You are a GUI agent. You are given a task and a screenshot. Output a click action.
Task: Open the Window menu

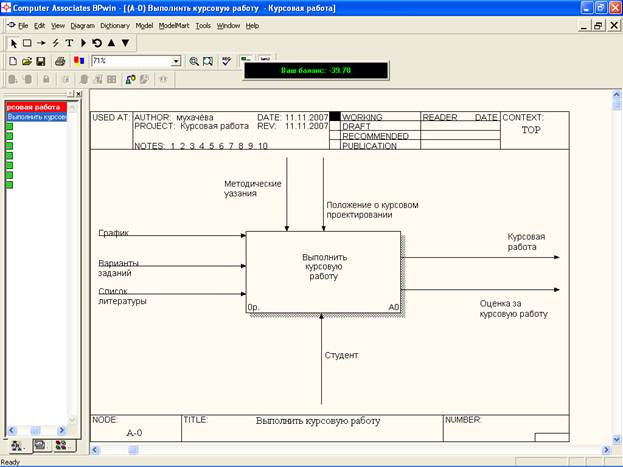228,26
